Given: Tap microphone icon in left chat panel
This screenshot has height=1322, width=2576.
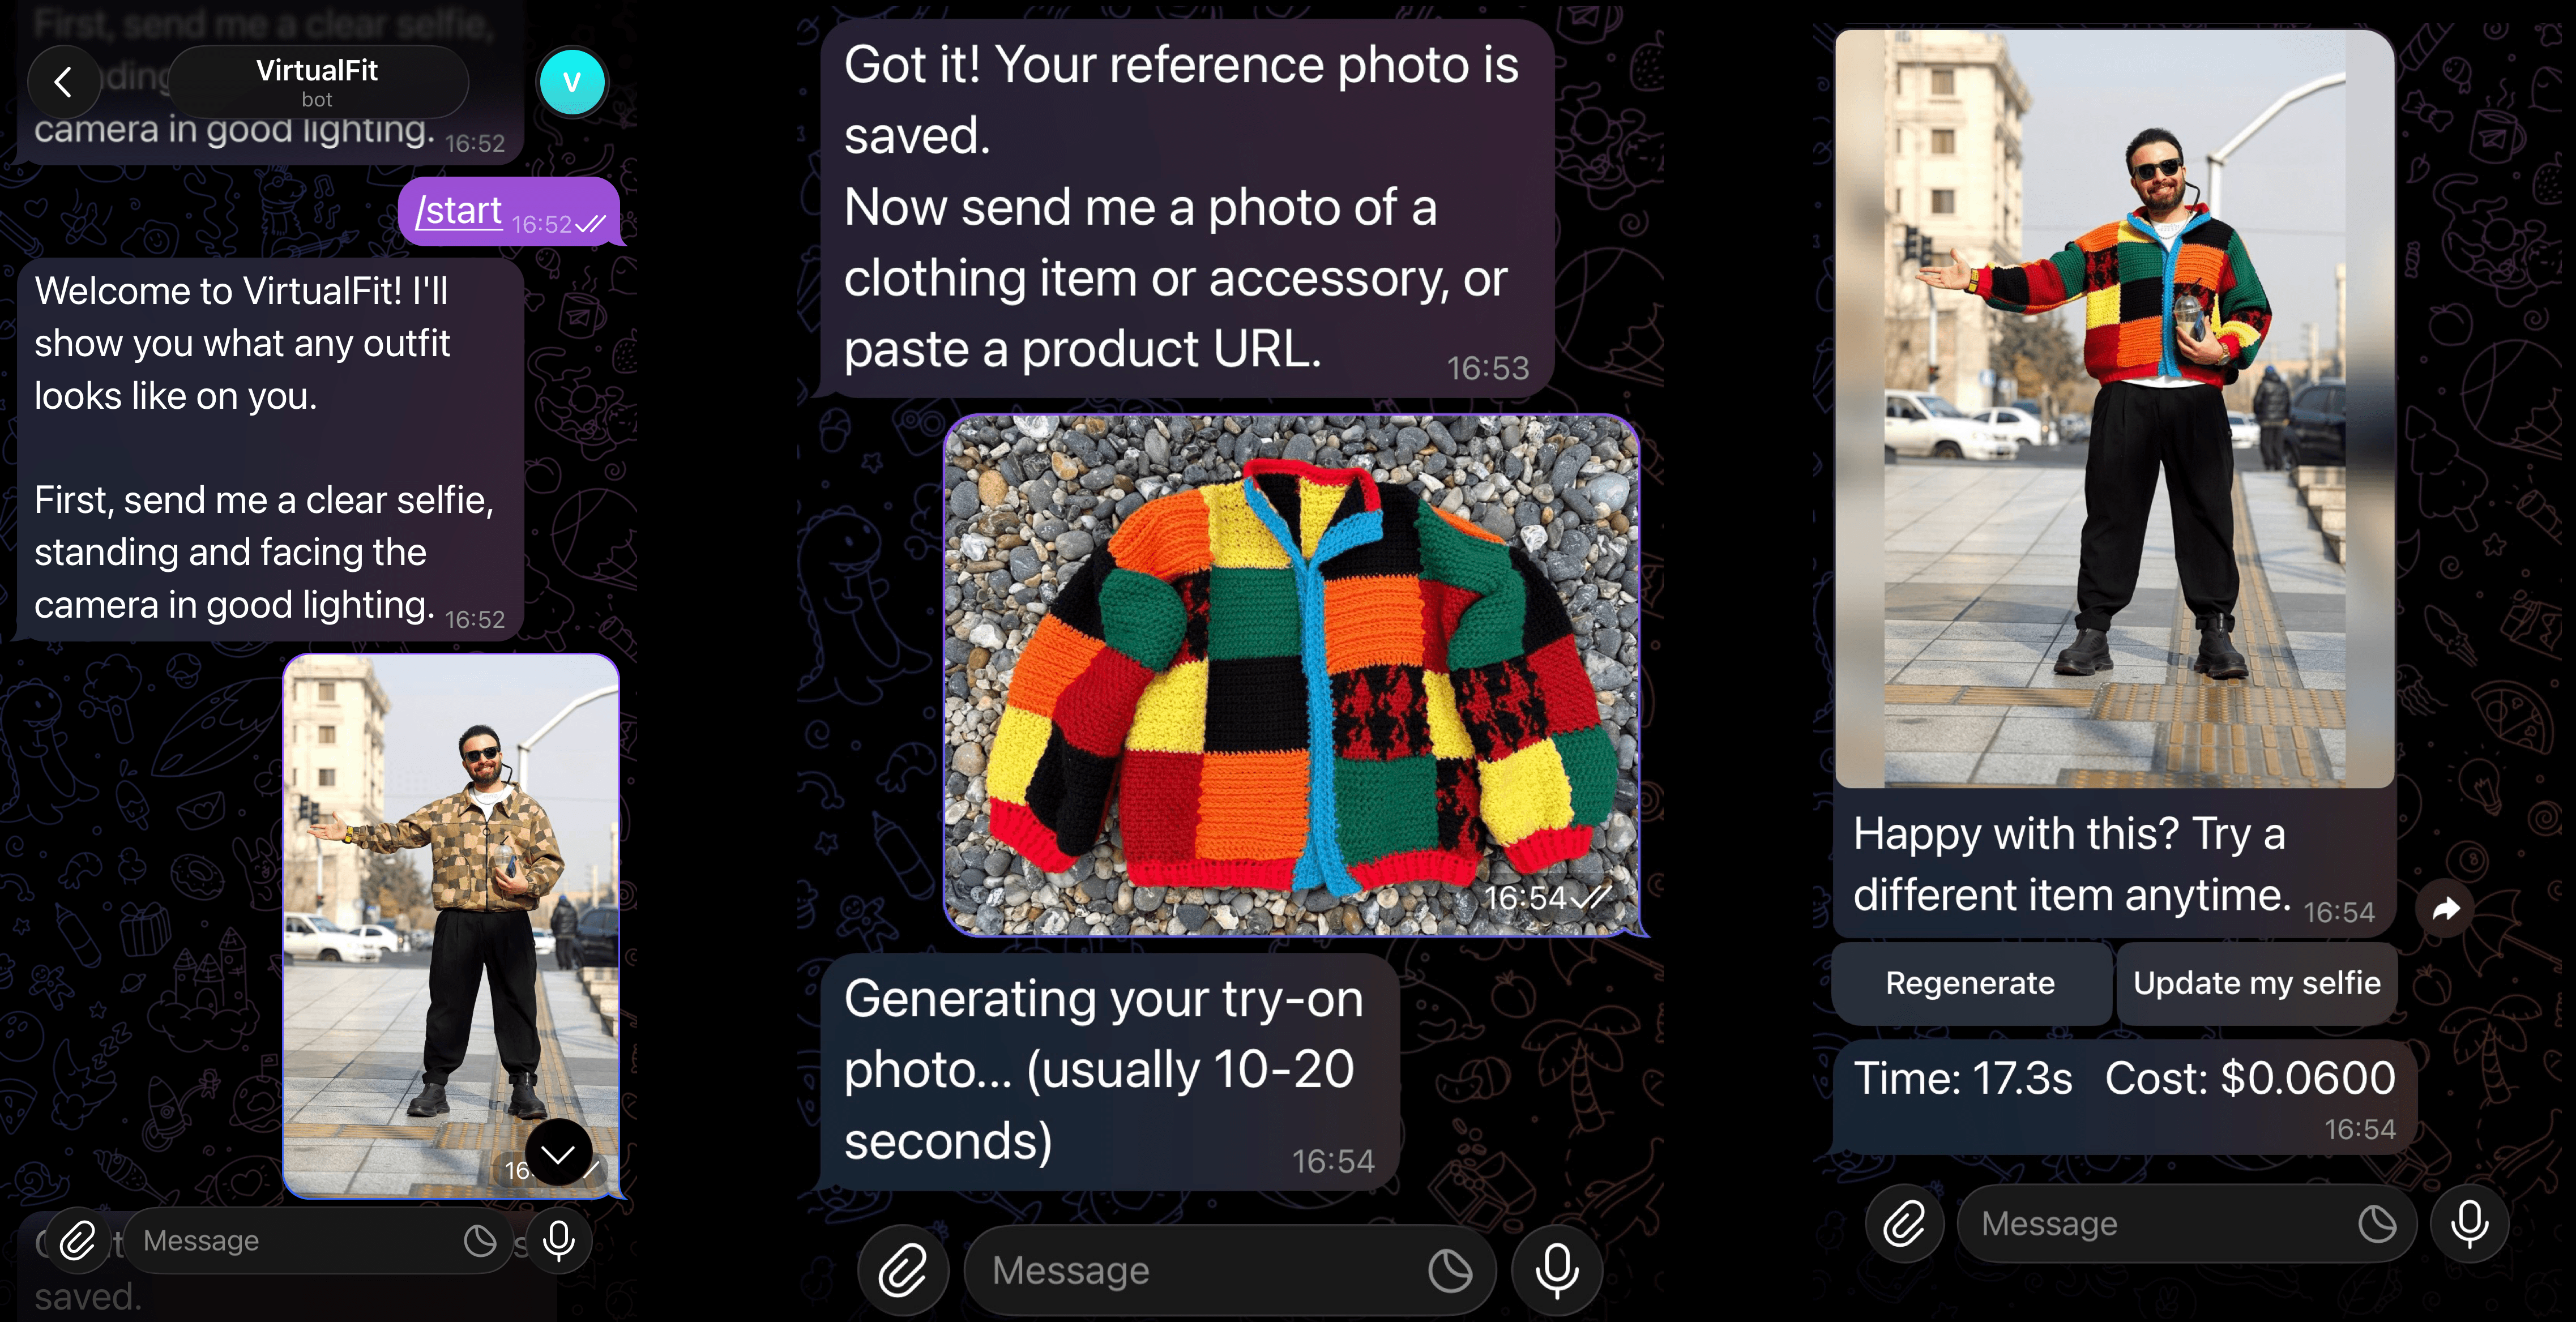Looking at the screenshot, I should [x=559, y=1241].
